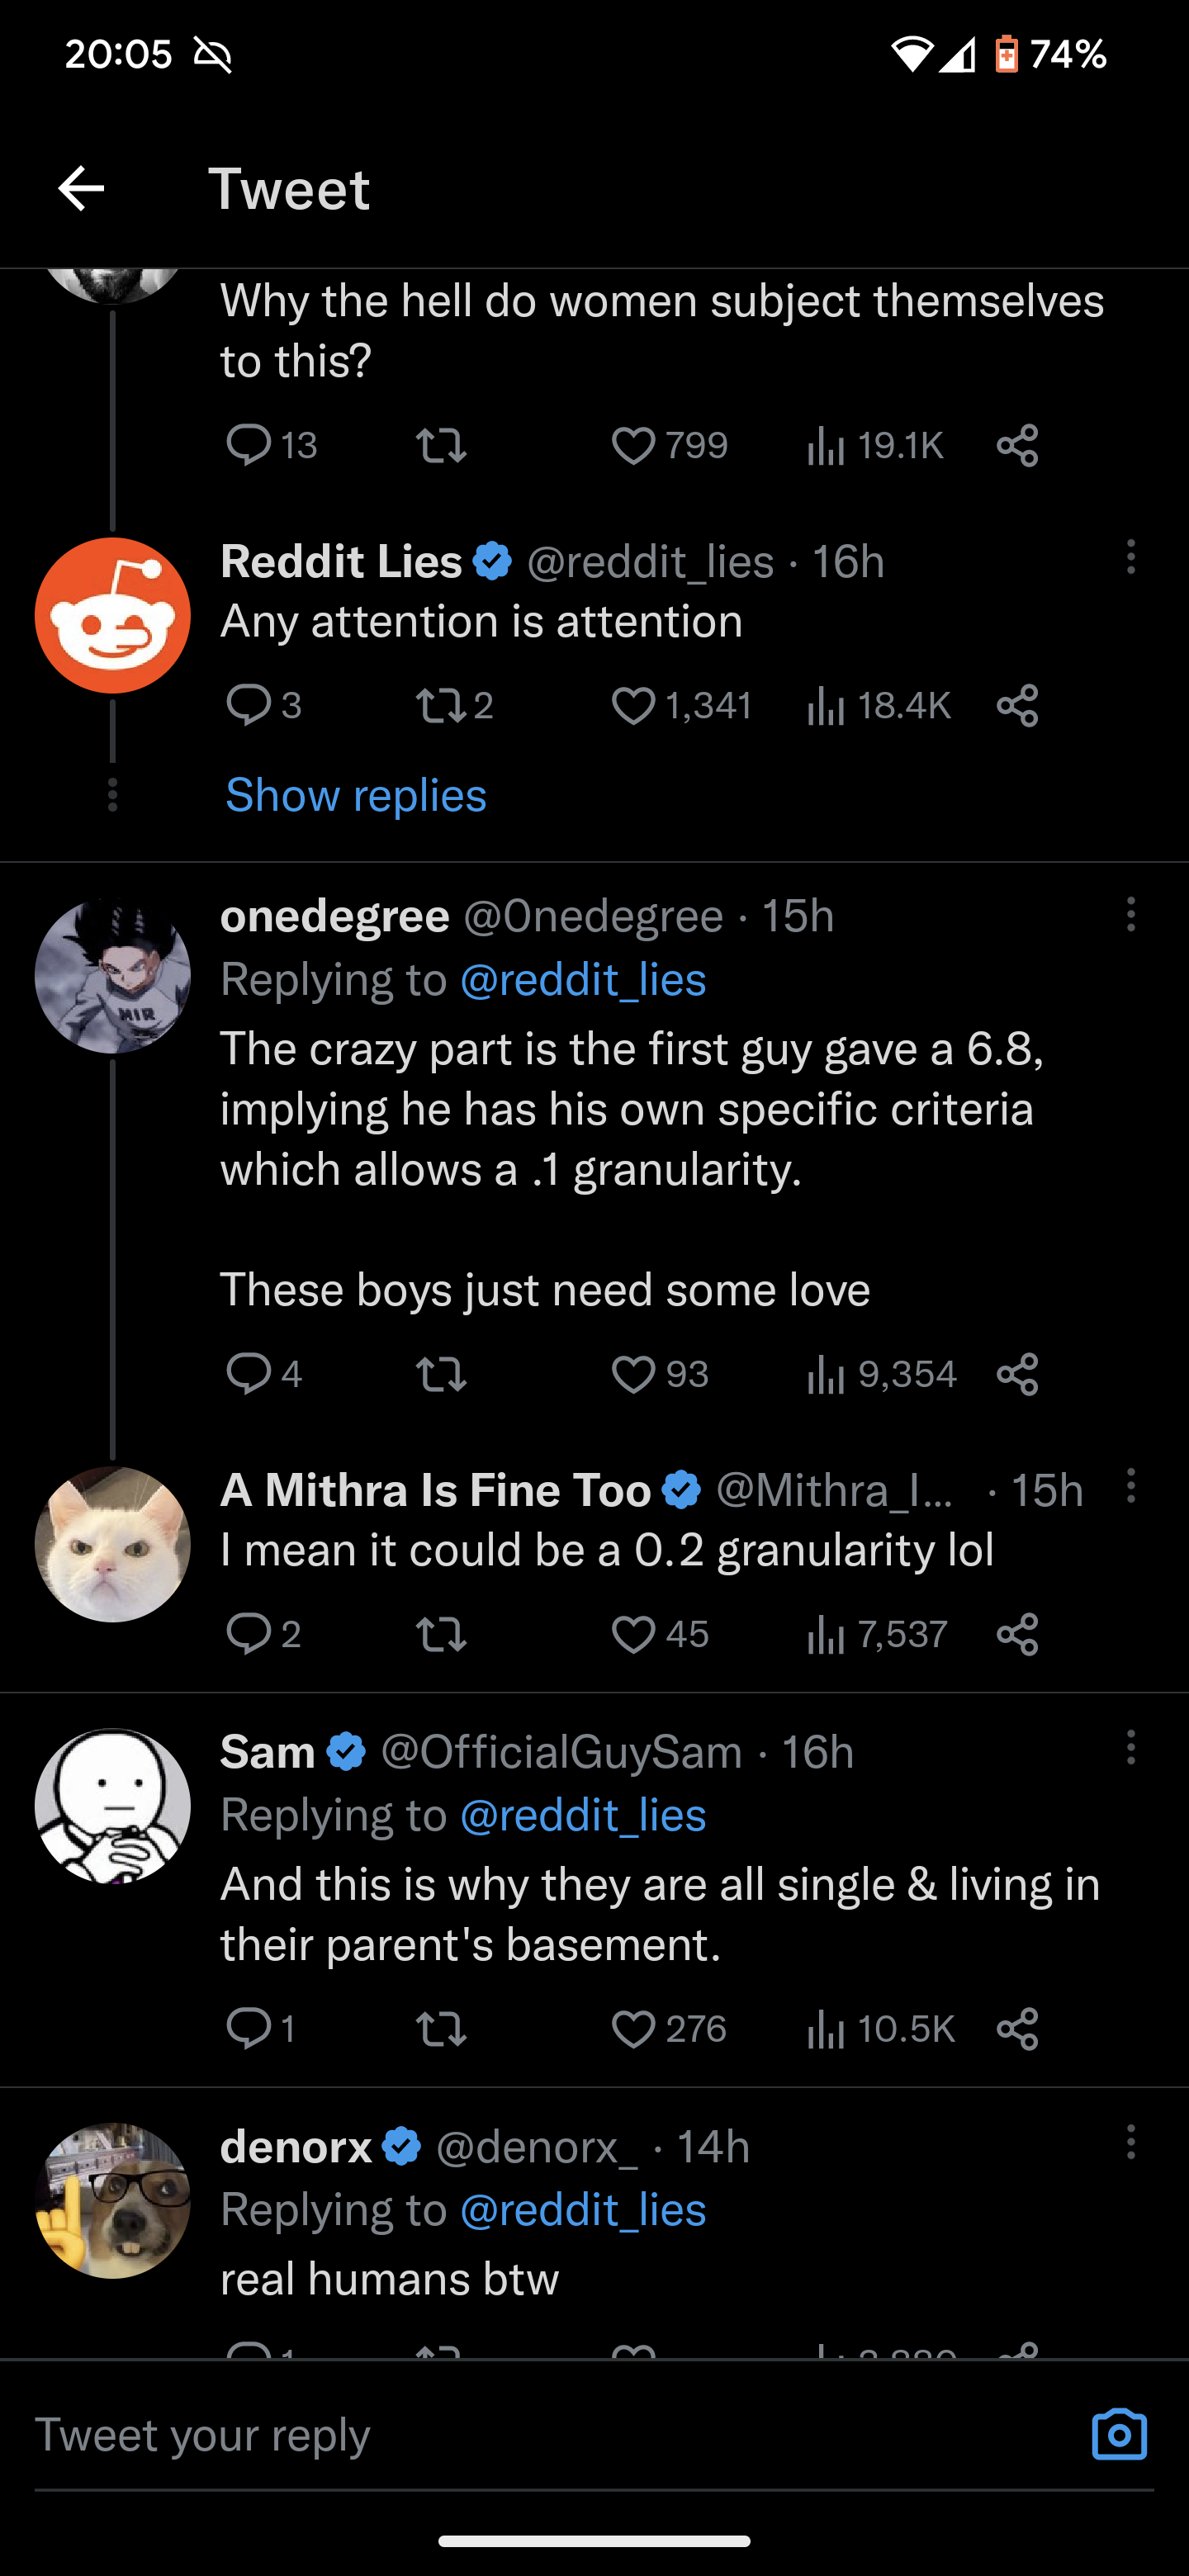
Task: Like A Mithra Is Fine Too tweet
Action: (633, 1634)
